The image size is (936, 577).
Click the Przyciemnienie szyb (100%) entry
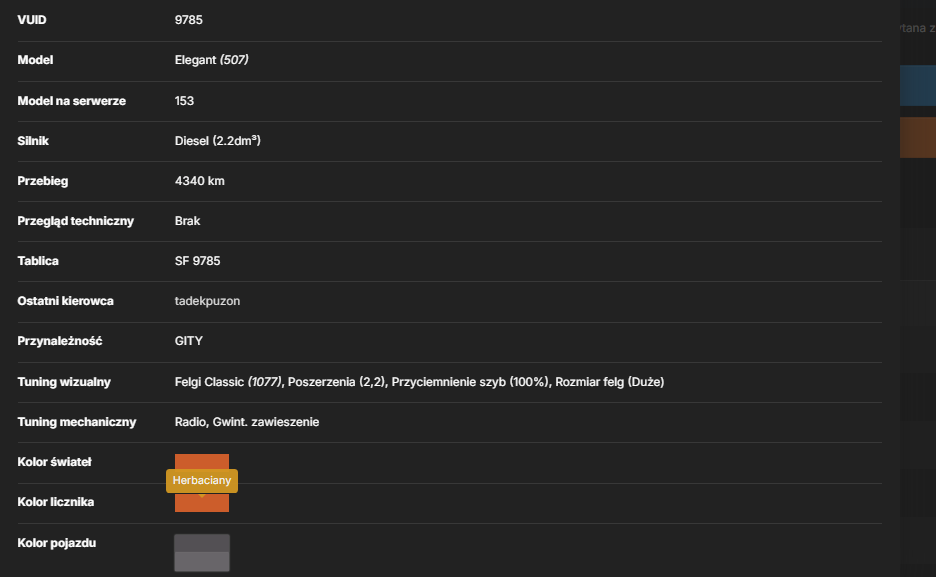pyautogui.click(x=470, y=382)
